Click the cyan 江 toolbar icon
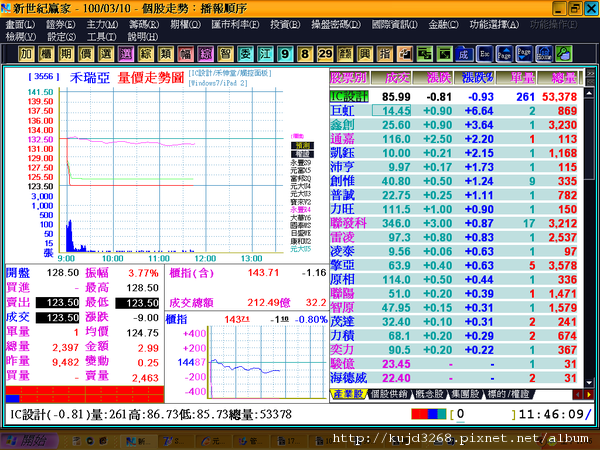600x450 pixels. coord(265,54)
